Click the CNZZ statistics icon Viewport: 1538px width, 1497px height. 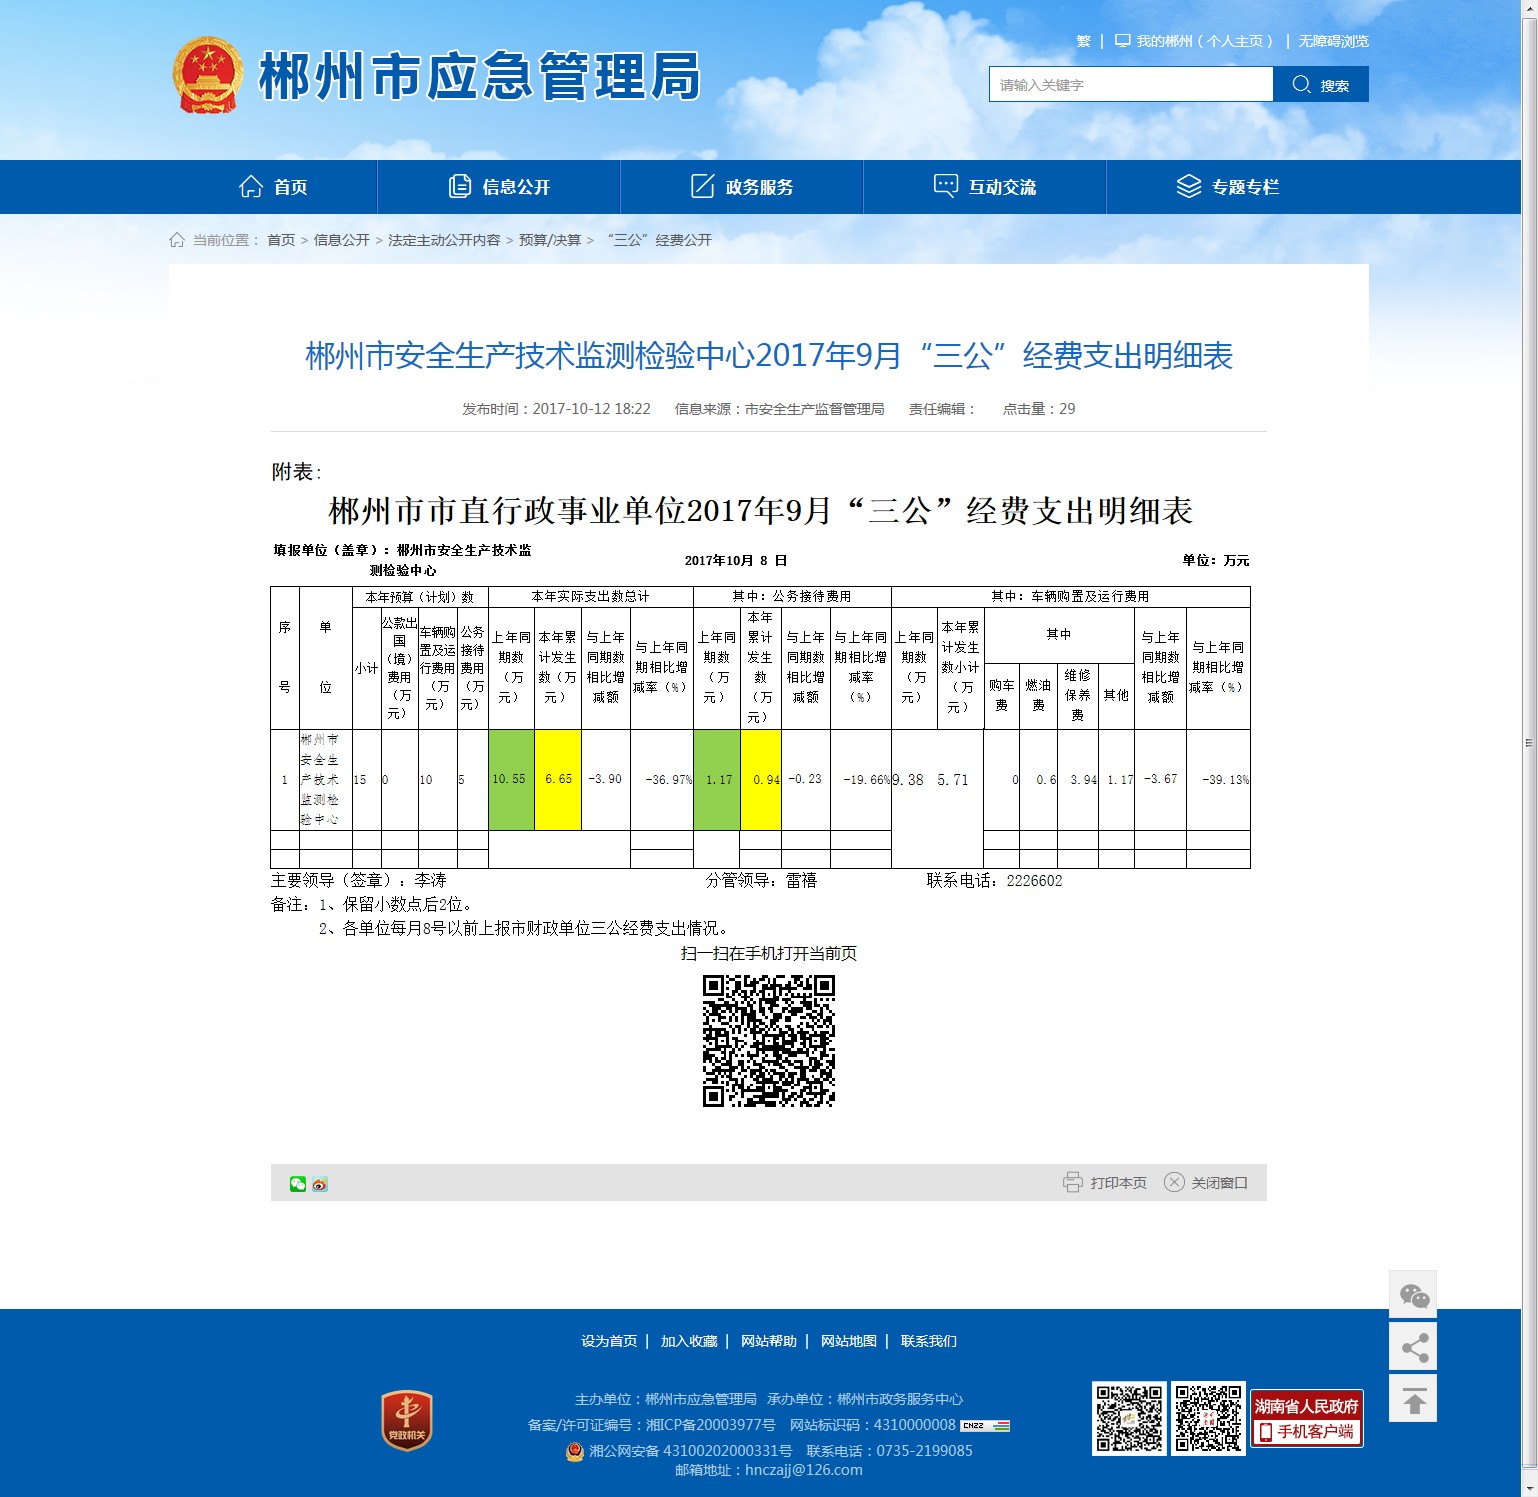pos(985,1425)
